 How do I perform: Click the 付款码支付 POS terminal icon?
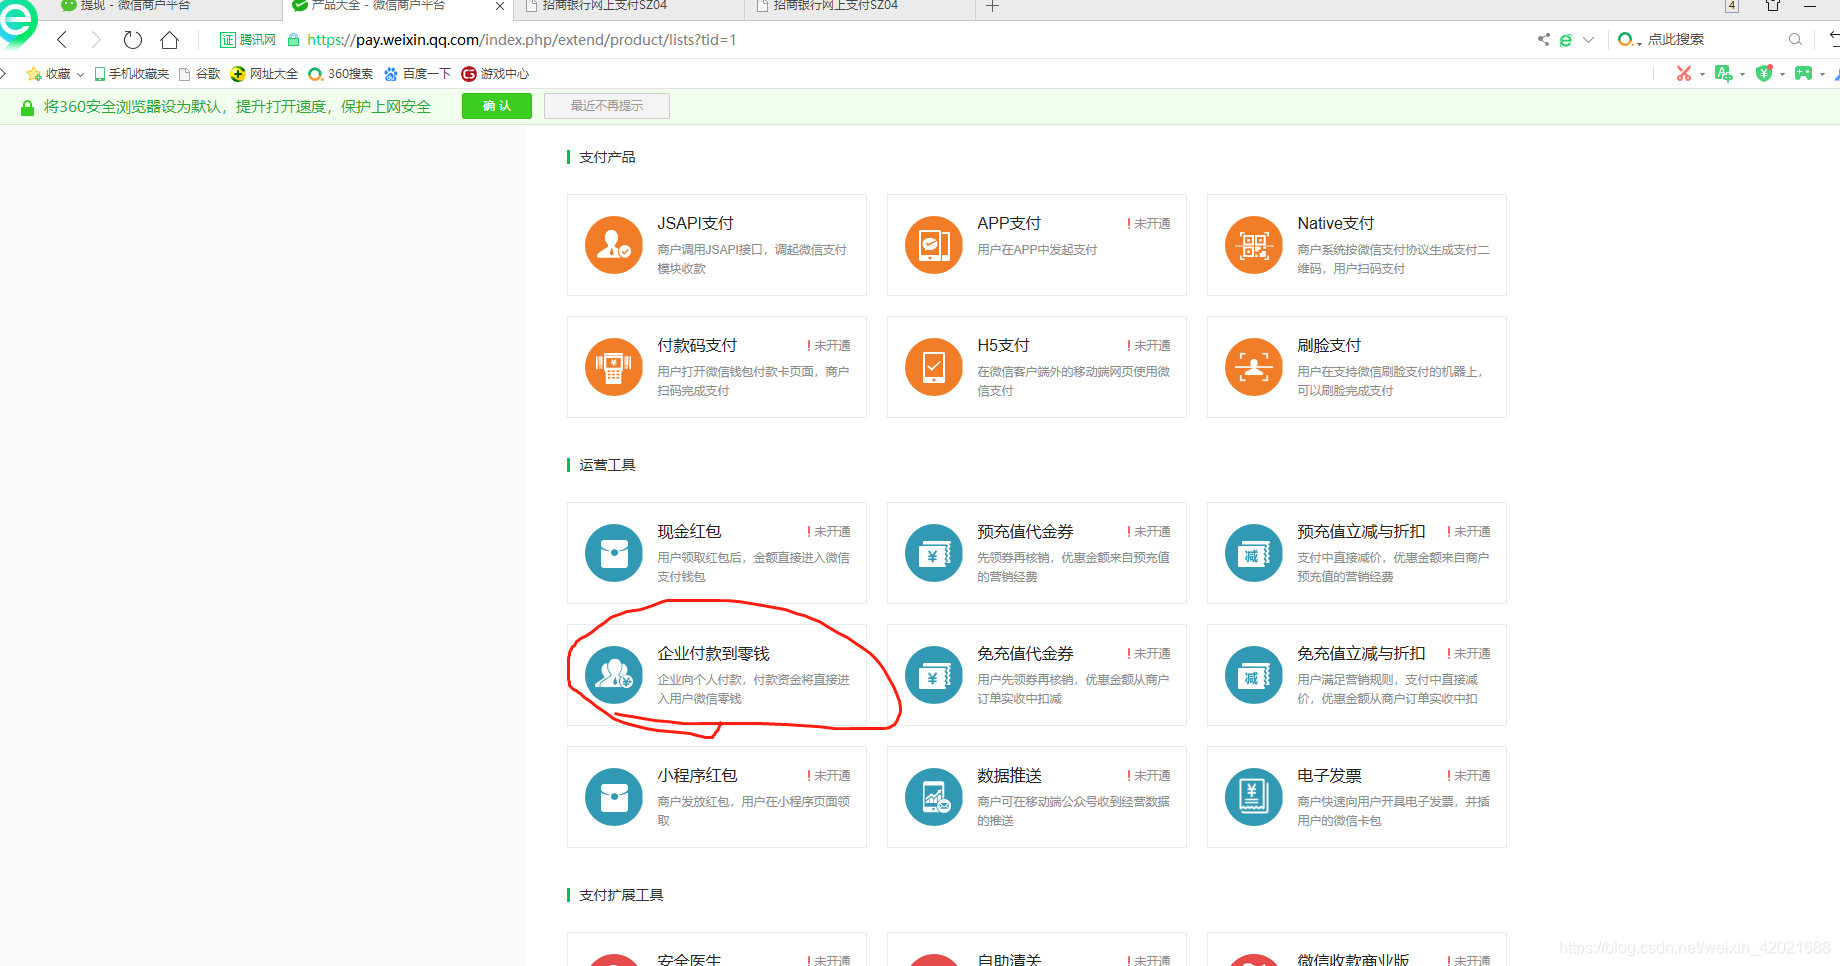click(x=614, y=367)
